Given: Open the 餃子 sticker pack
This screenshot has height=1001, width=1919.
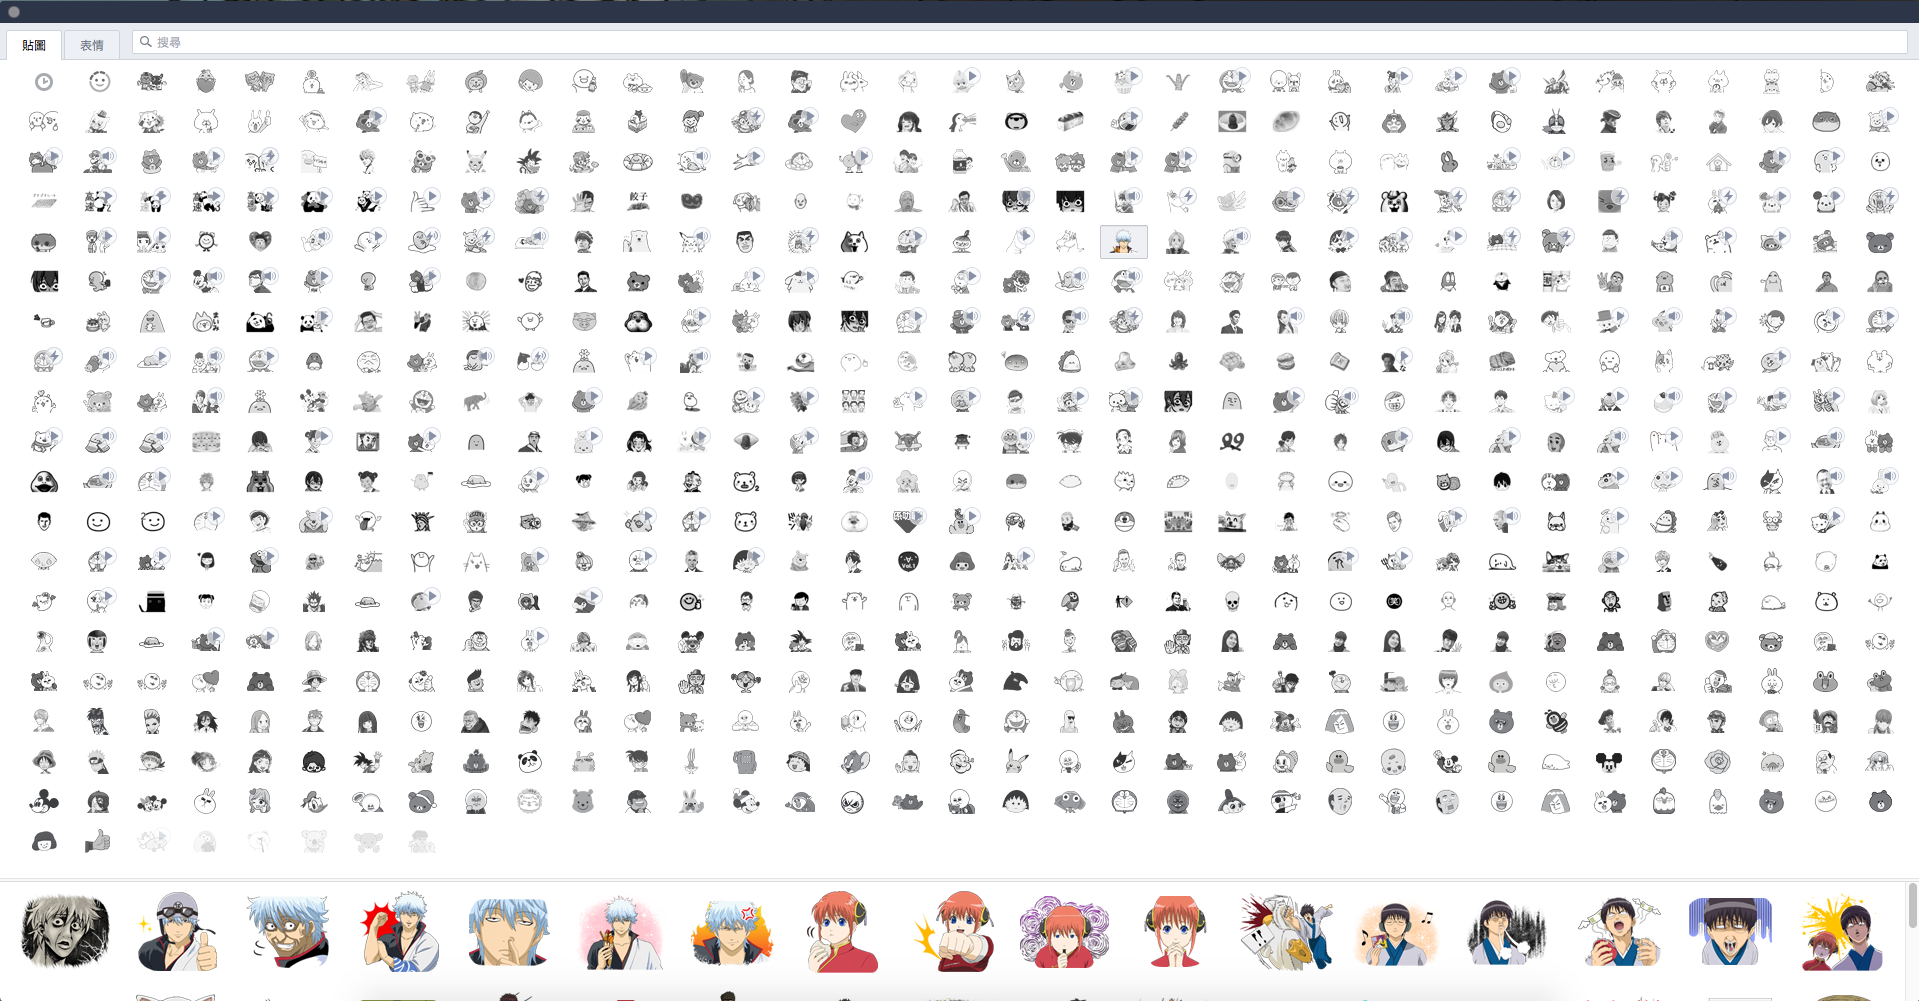Looking at the screenshot, I should [638, 202].
